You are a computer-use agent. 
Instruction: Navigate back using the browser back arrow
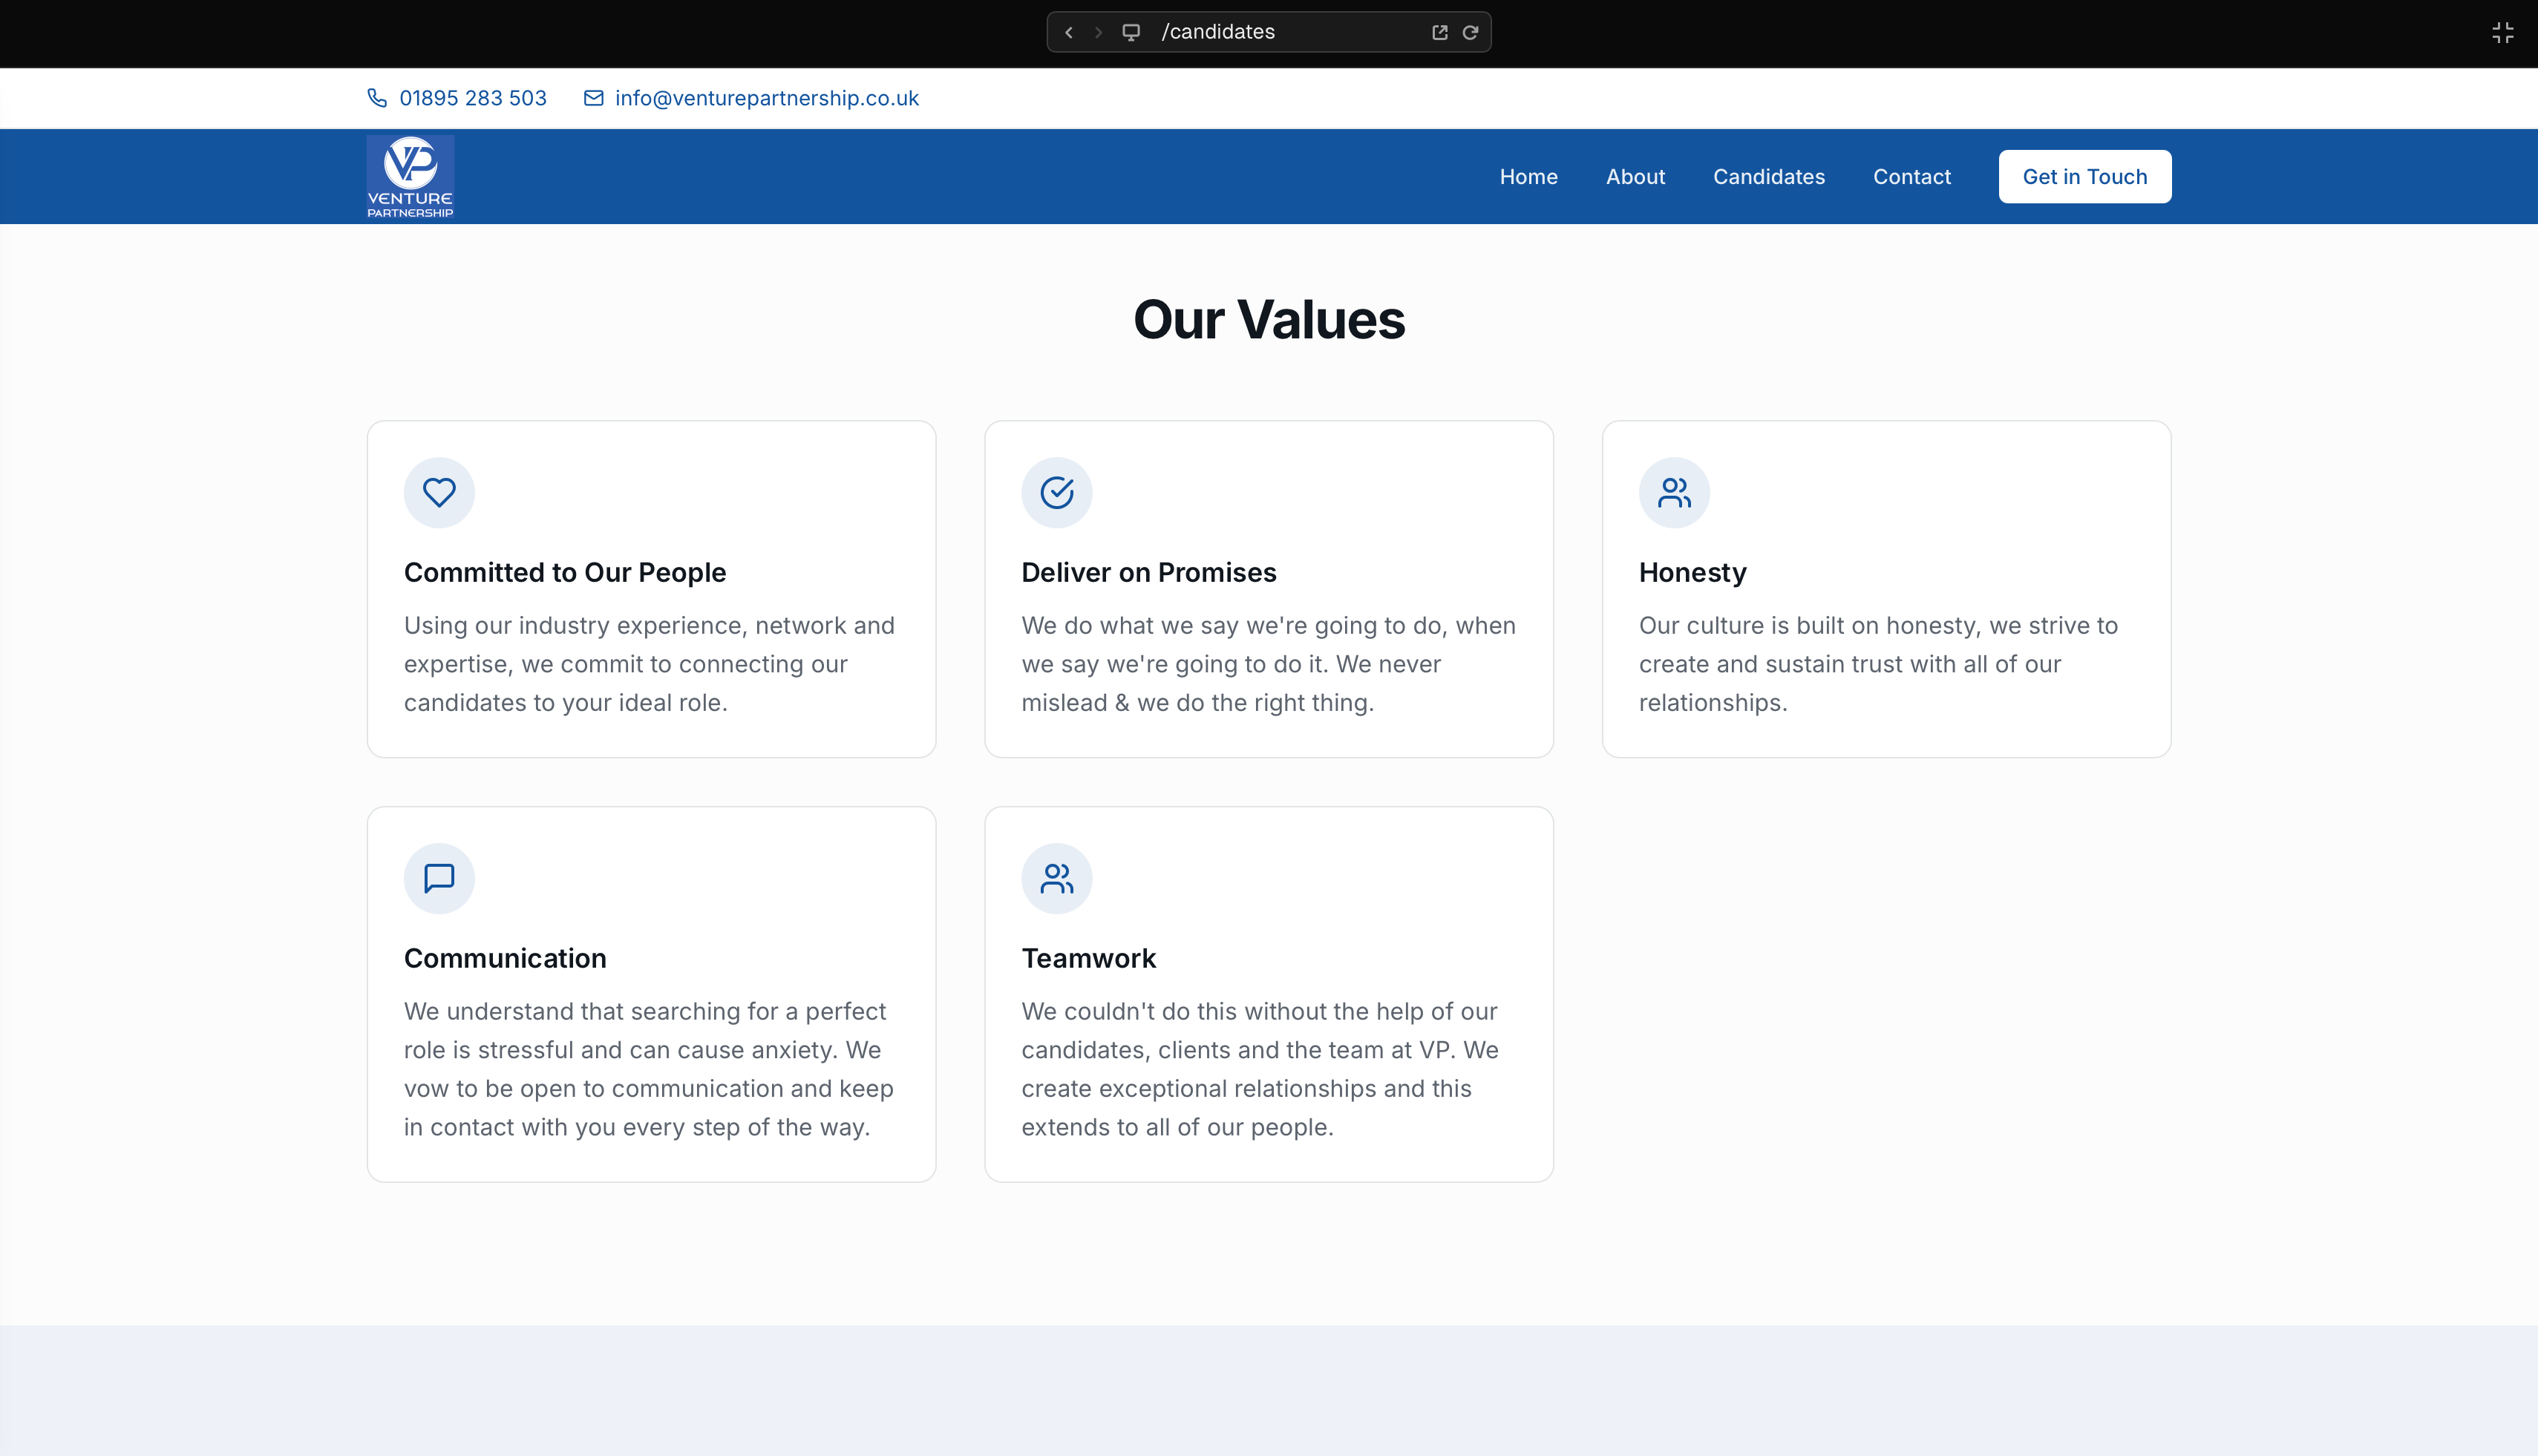coord(1068,31)
